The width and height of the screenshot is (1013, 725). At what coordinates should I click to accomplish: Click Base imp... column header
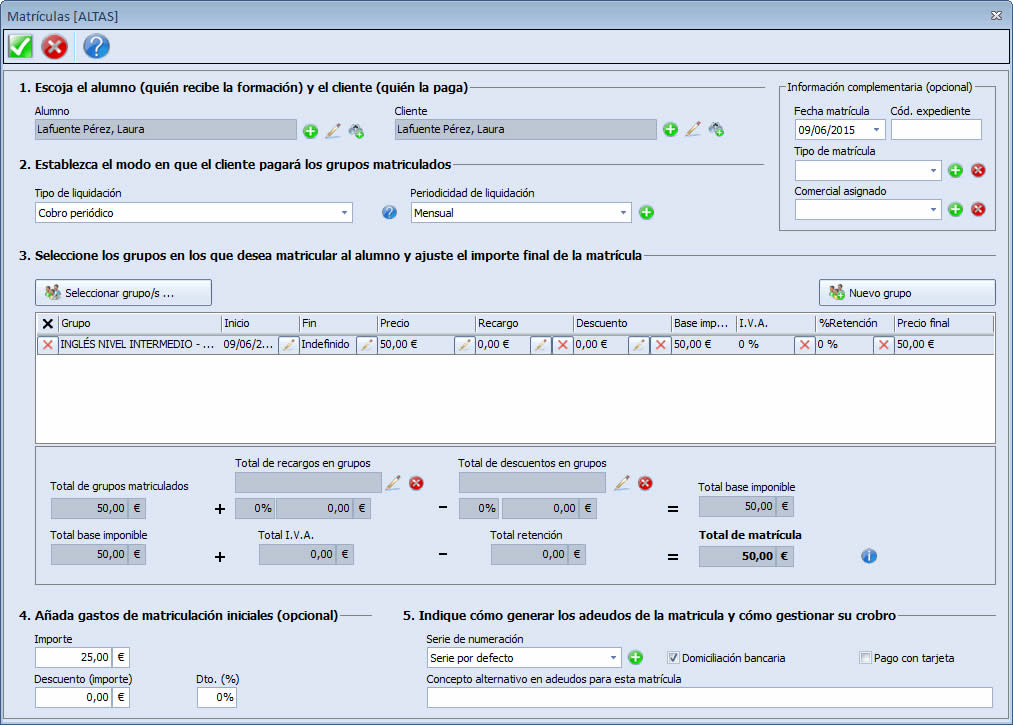pyautogui.click(x=704, y=323)
